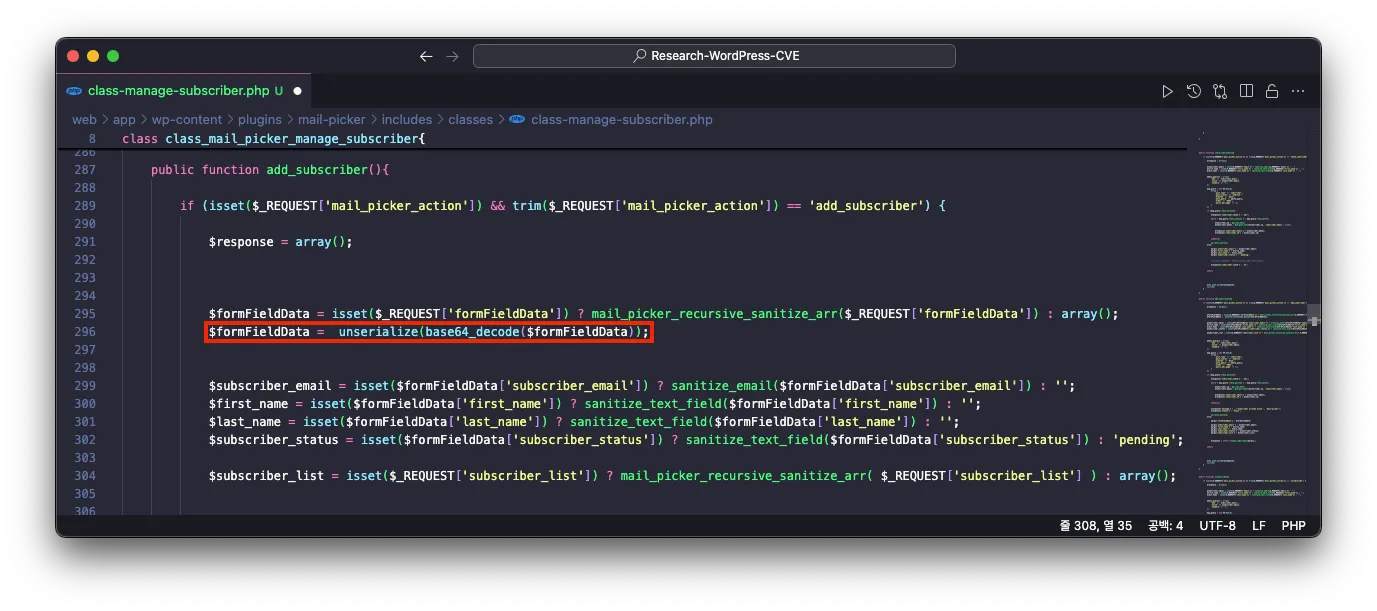Image resolution: width=1377 pixels, height=611 pixels.
Task: Click line number 289 in the gutter
Action: point(84,206)
